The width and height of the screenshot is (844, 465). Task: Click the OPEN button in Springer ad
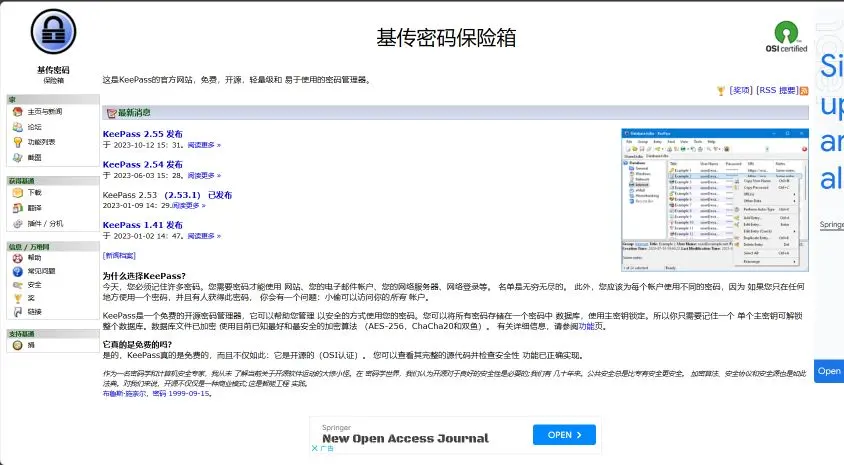coord(564,435)
